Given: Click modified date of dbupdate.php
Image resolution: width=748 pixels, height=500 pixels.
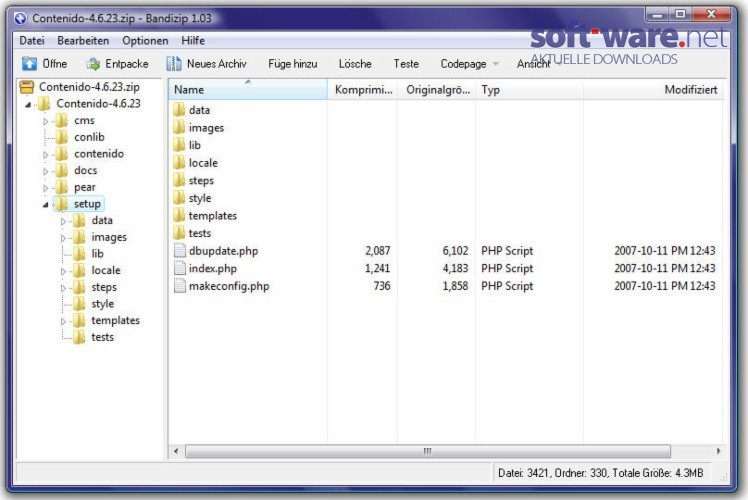Looking at the screenshot, I should pos(665,251).
